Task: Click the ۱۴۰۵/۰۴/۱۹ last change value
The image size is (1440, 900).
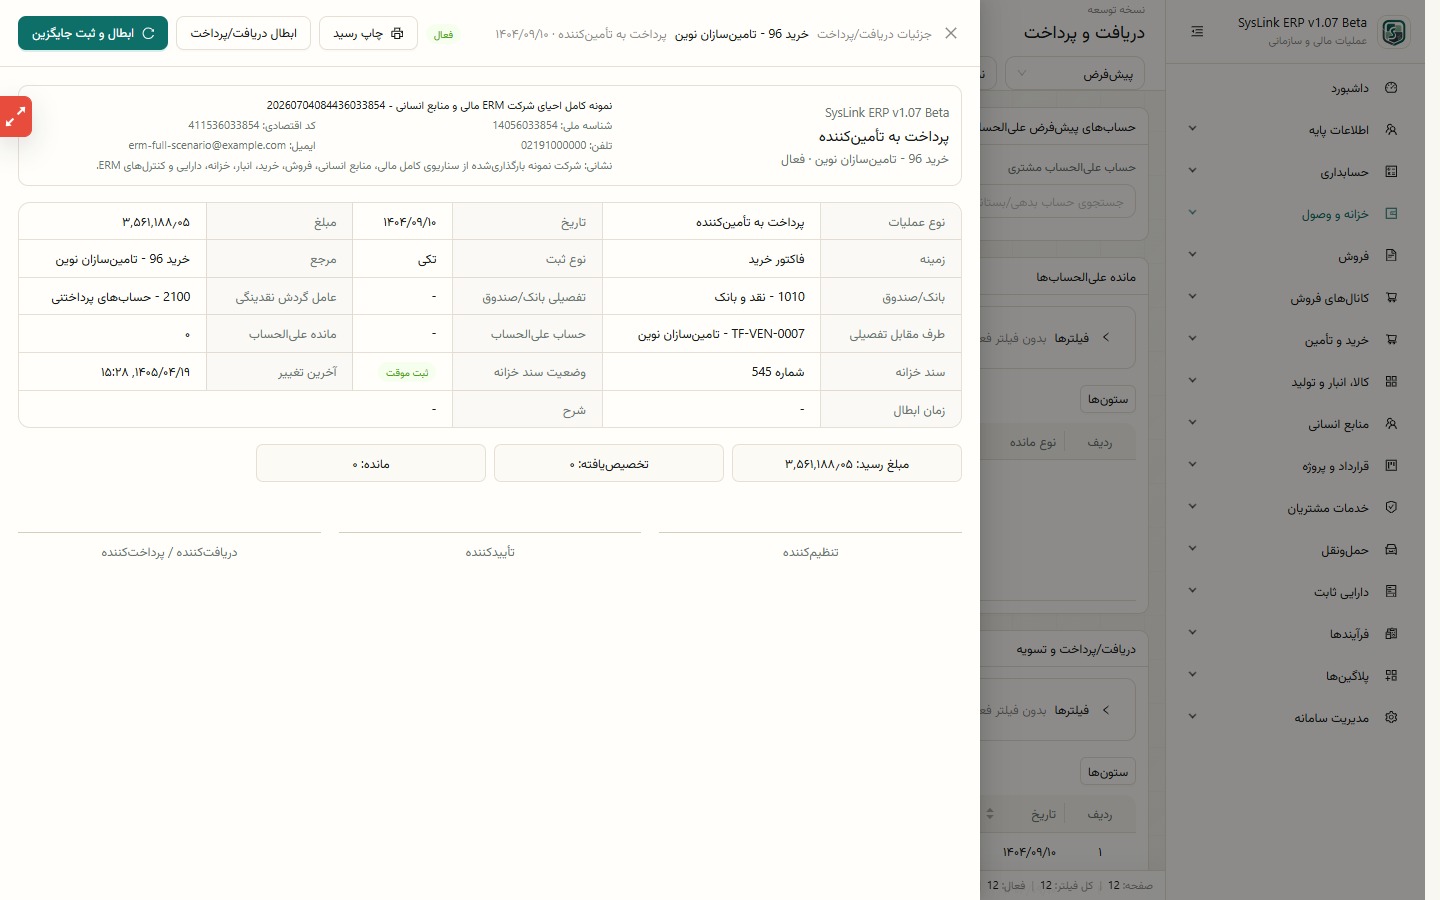Action: (x=145, y=372)
